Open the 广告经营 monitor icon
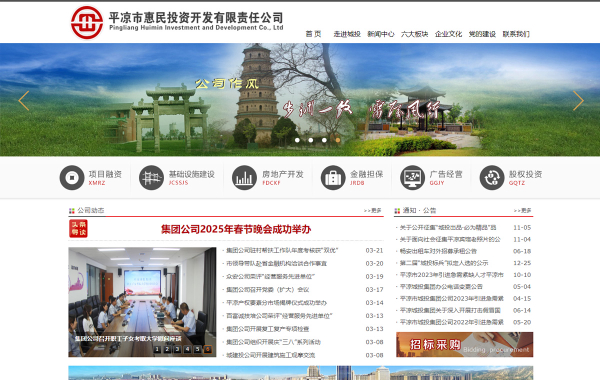This screenshot has height=380, width=600. click(x=412, y=178)
